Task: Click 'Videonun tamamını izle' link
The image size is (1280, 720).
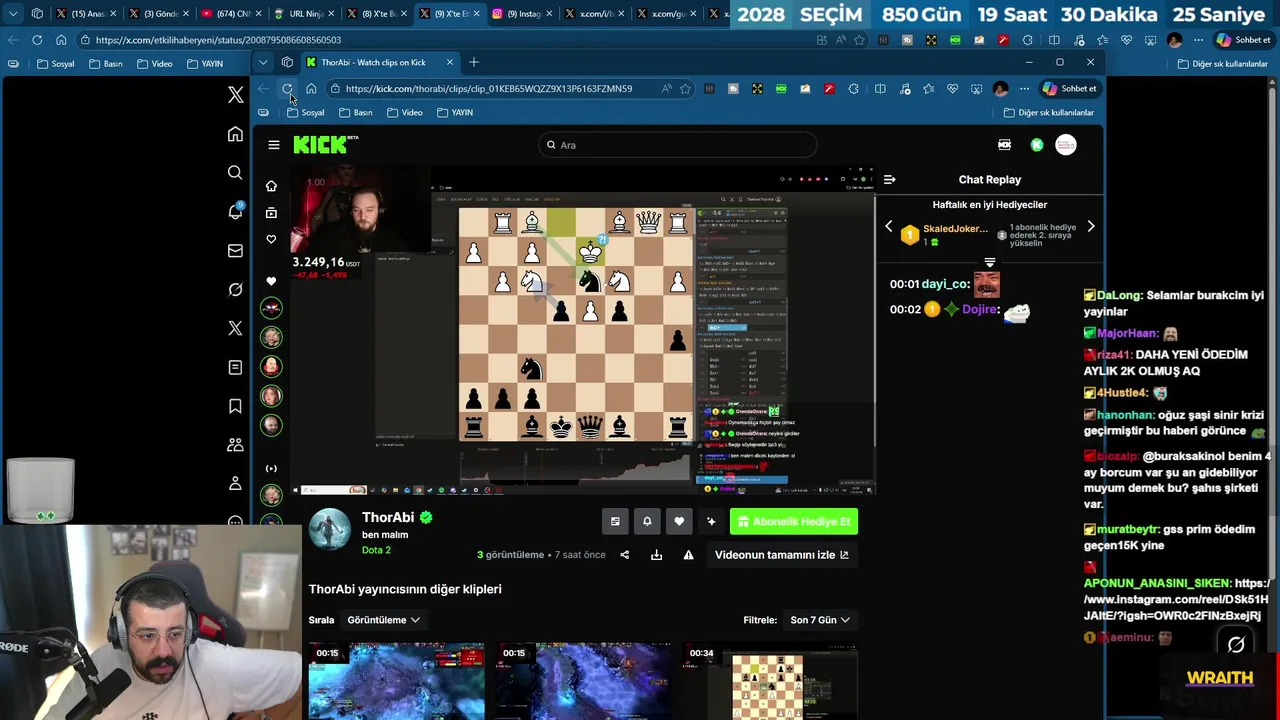Action: tap(781, 555)
